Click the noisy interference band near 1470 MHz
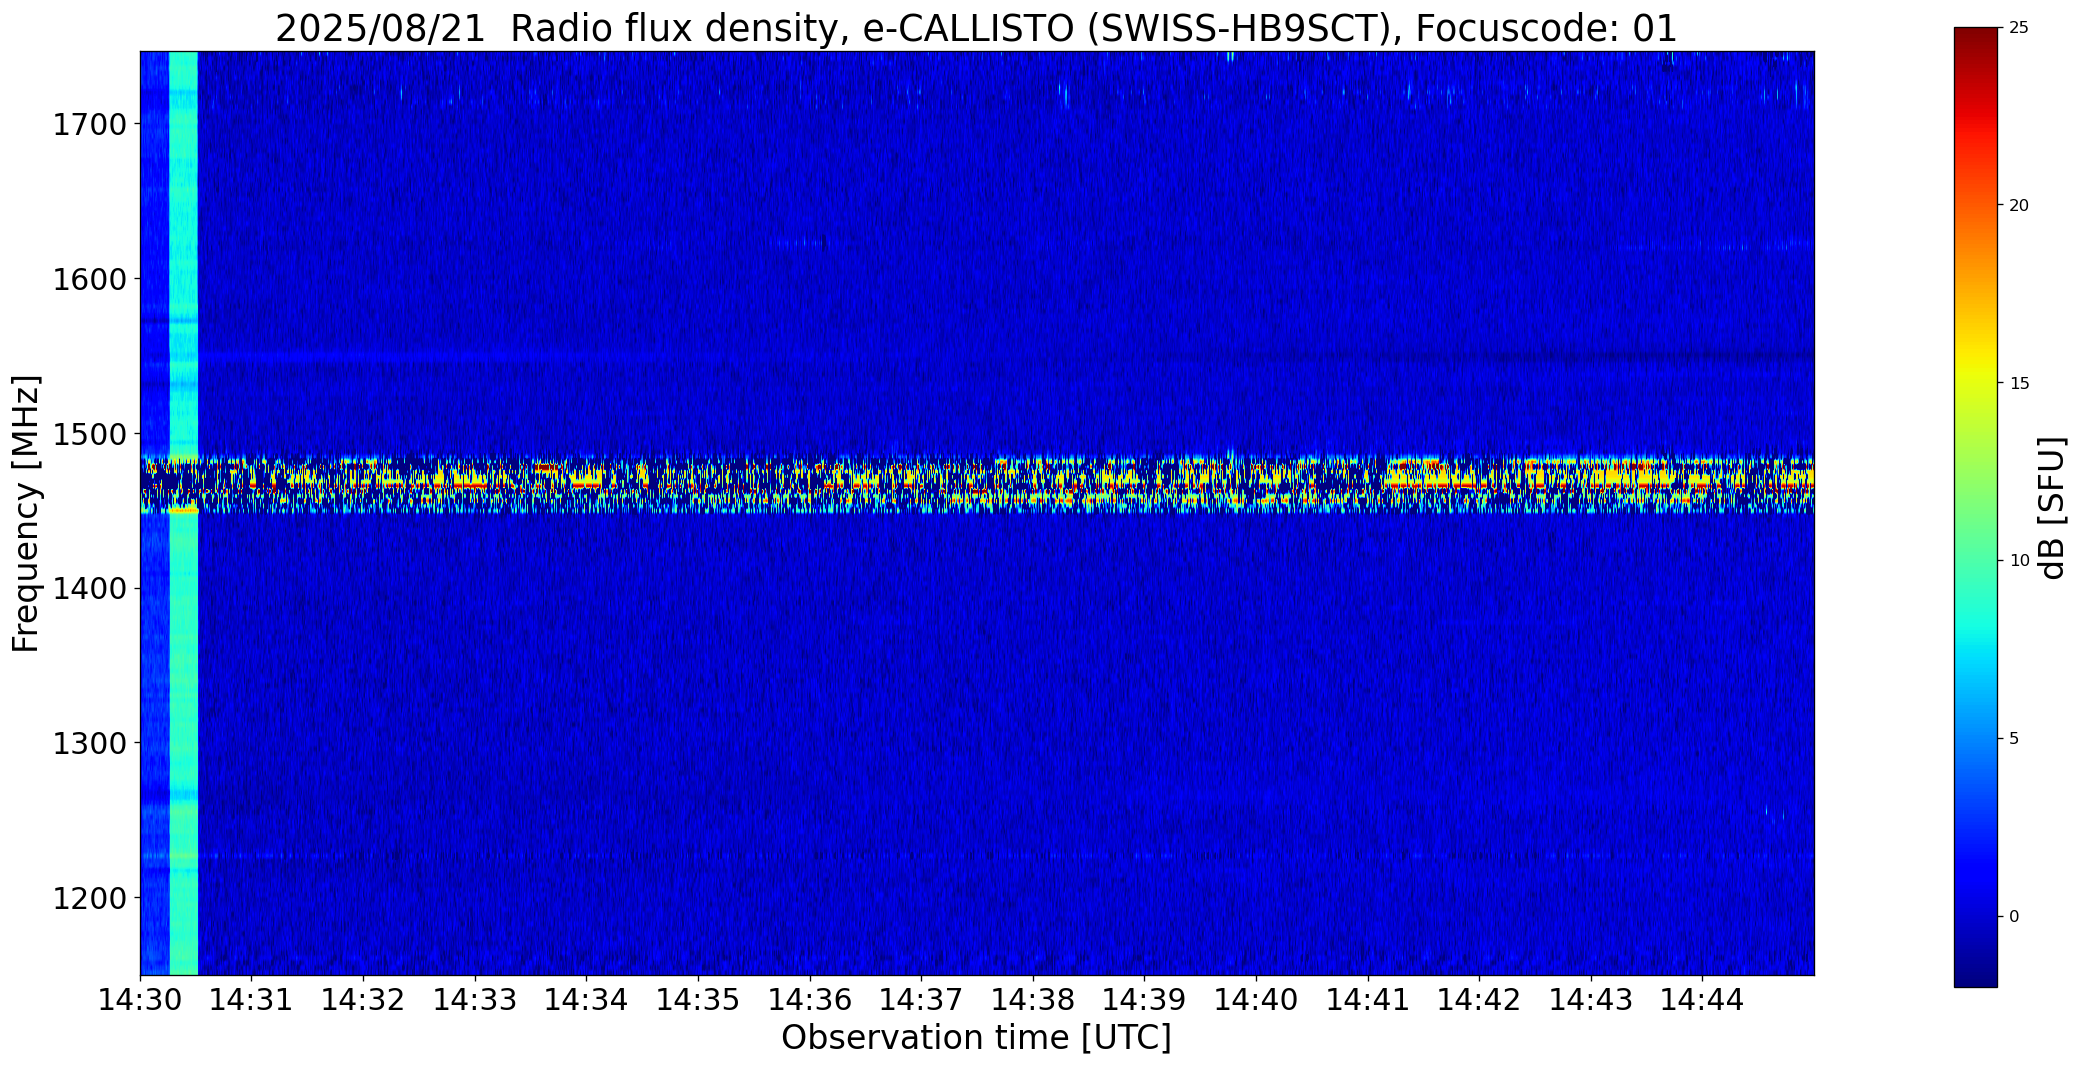The width and height of the screenshot is (2082, 1067). [977, 485]
